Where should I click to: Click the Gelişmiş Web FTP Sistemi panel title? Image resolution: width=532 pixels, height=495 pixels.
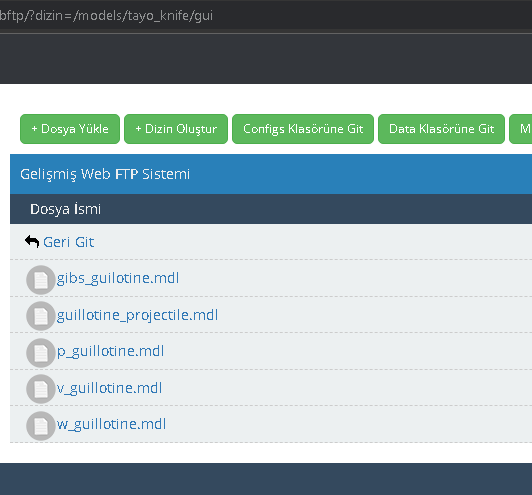point(105,174)
